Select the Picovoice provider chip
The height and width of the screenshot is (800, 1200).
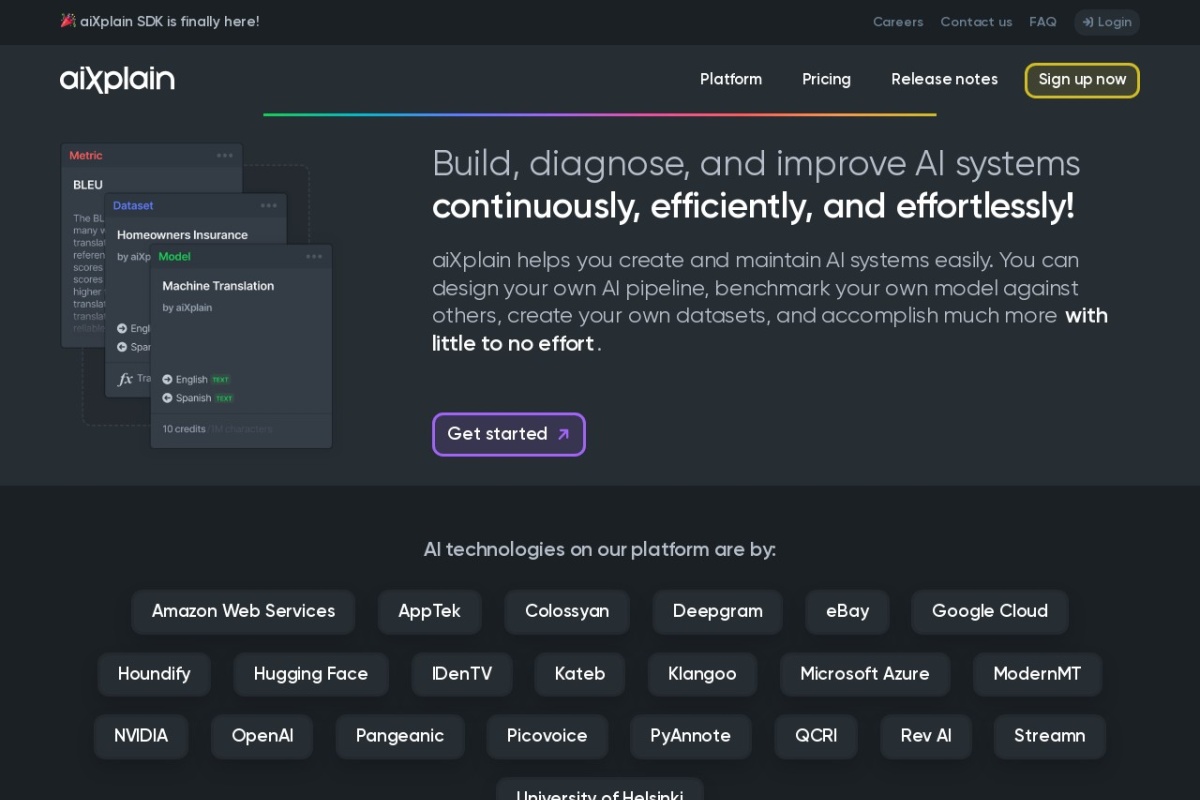pos(547,736)
